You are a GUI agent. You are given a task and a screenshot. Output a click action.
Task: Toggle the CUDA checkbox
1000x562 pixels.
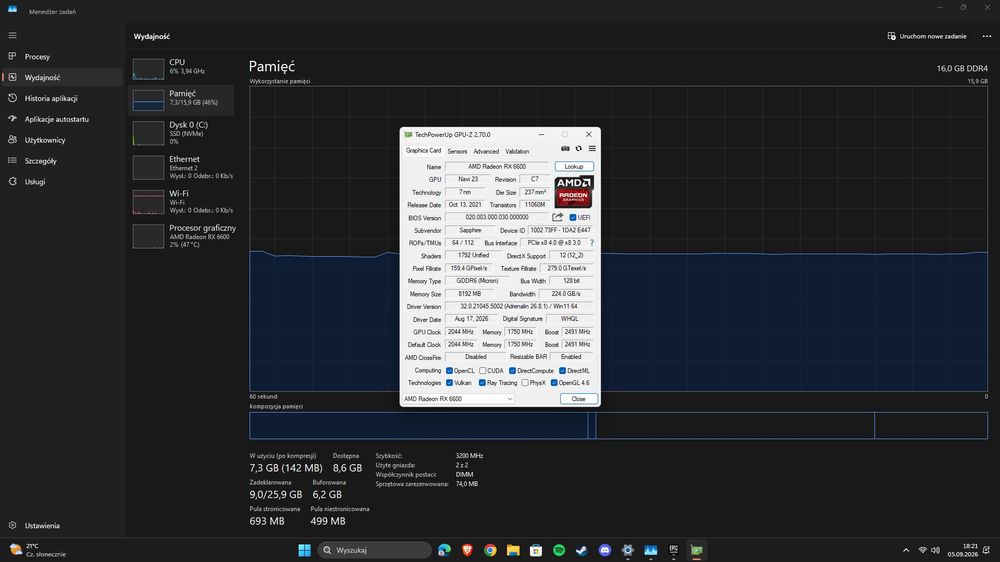pyautogui.click(x=483, y=371)
